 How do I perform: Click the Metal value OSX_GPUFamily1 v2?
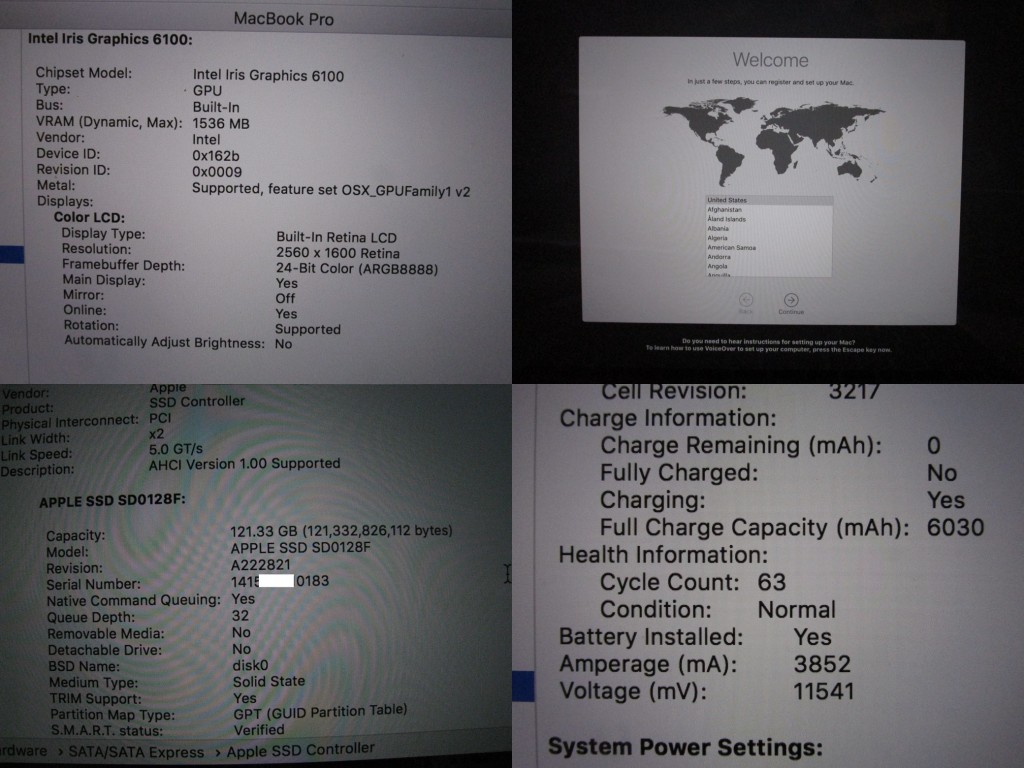(x=405, y=191)
